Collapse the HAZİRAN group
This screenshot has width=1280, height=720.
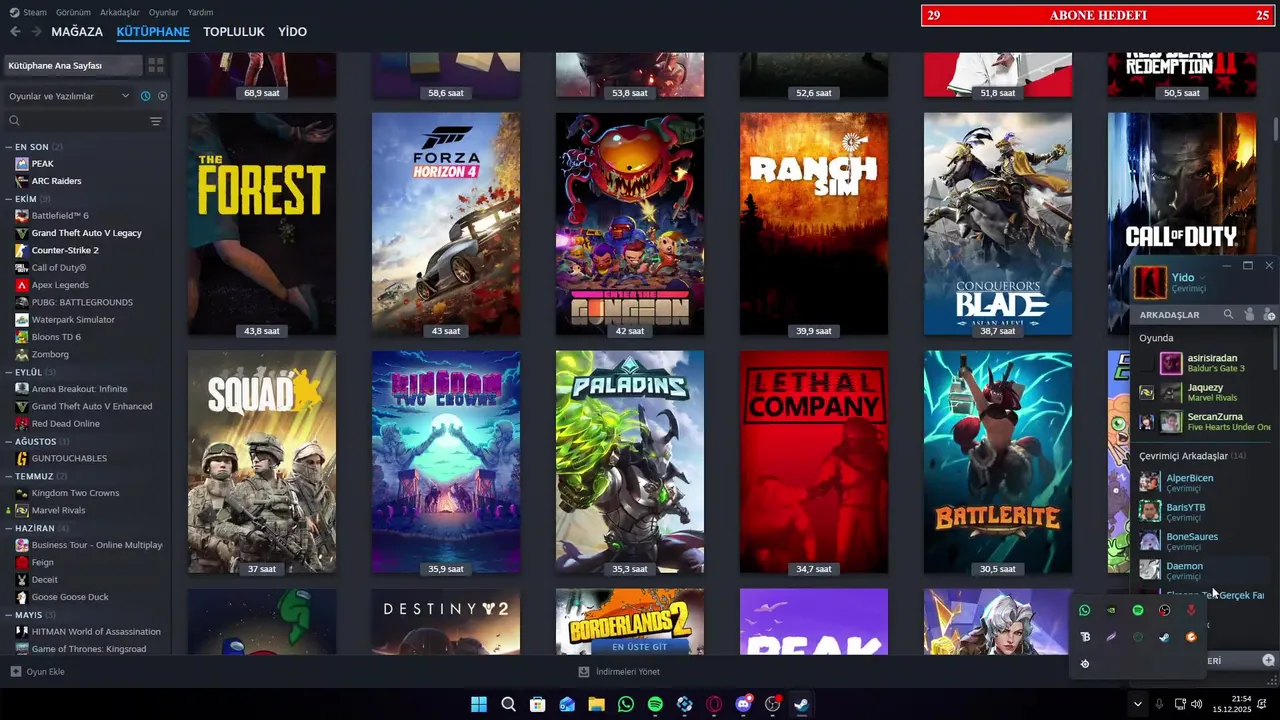pyautogui.click(x=9, y=528)
